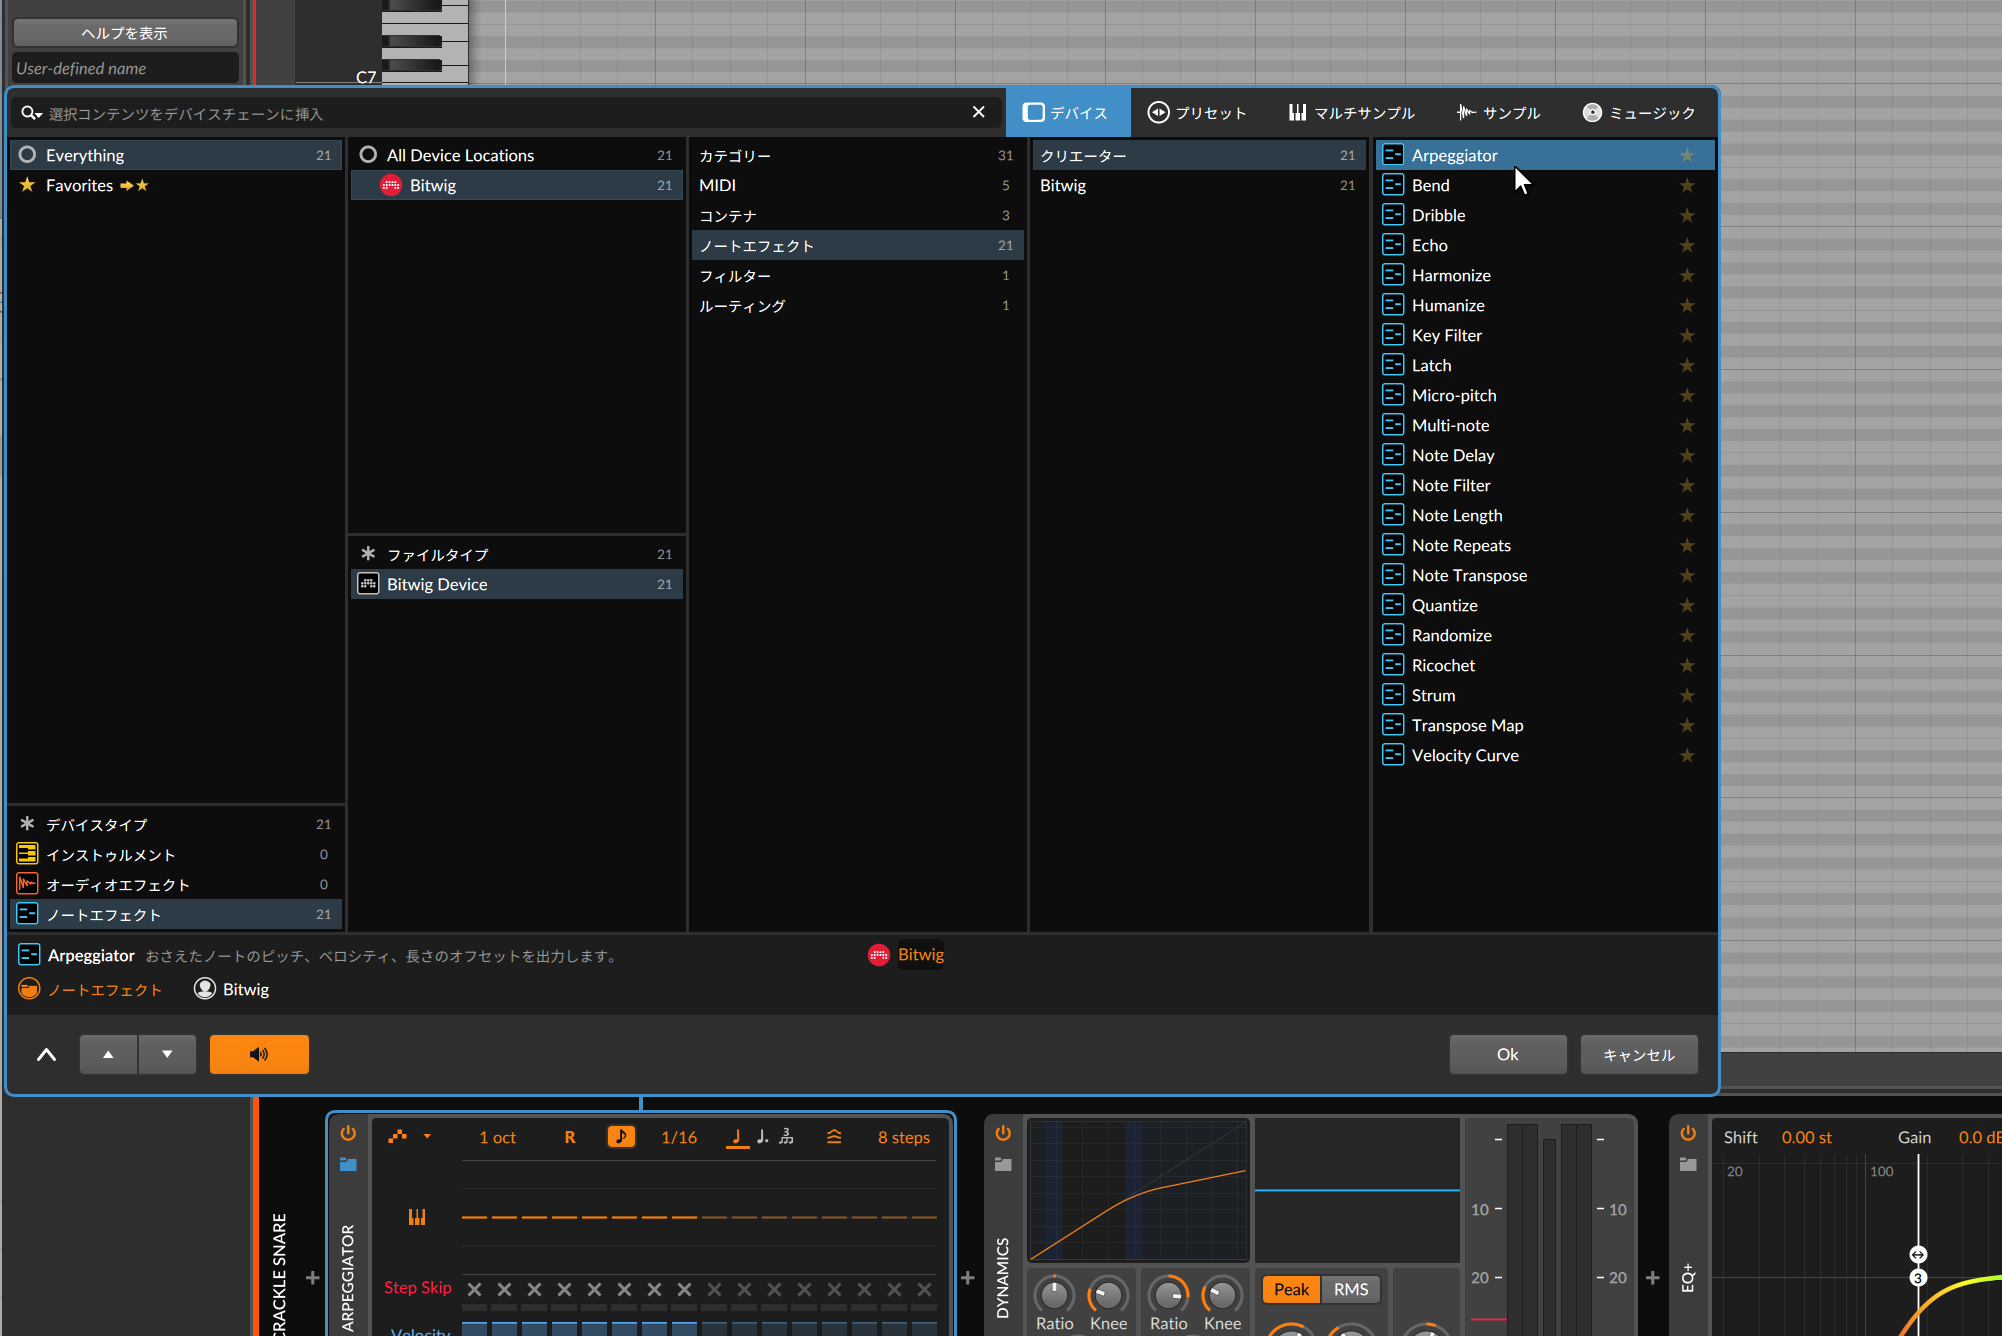
Task: Click the Harmonize device icon
Action: pyautogui.click(x=1393, y=275)
